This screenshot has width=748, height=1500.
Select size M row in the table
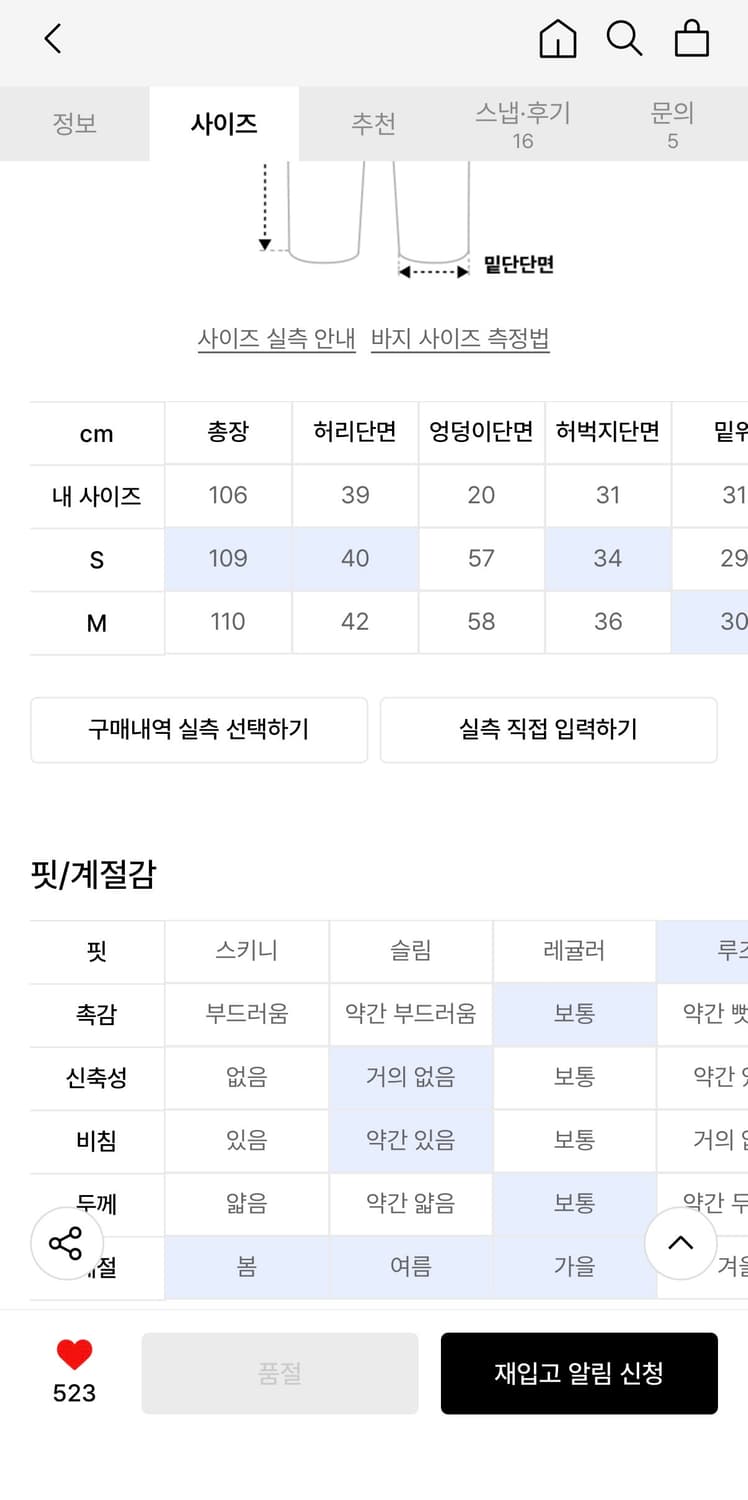[97, 622]
